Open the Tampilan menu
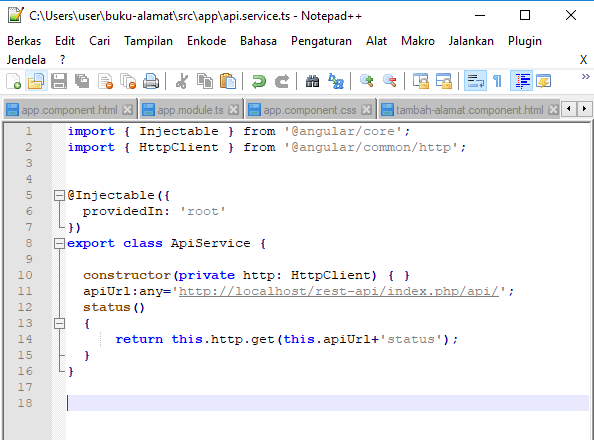The height and width of the screenshot is (440, 594). (x=148, y=41)
